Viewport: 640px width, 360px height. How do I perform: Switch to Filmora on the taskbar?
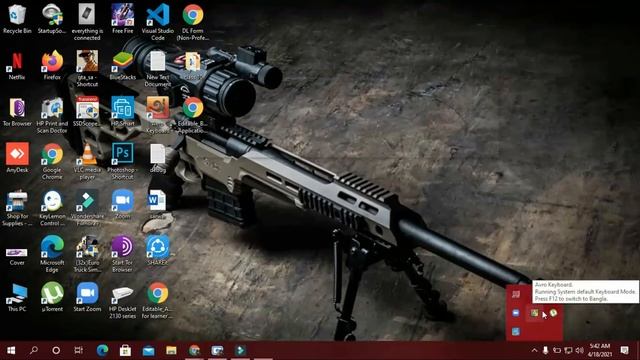point(240,350)
